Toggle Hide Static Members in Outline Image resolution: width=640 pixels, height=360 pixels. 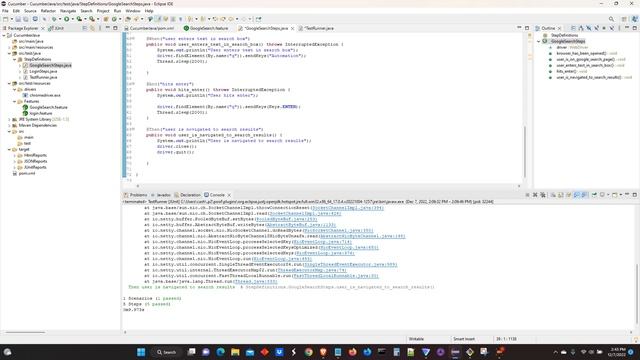pyautogui.click(x=596, y=28)
